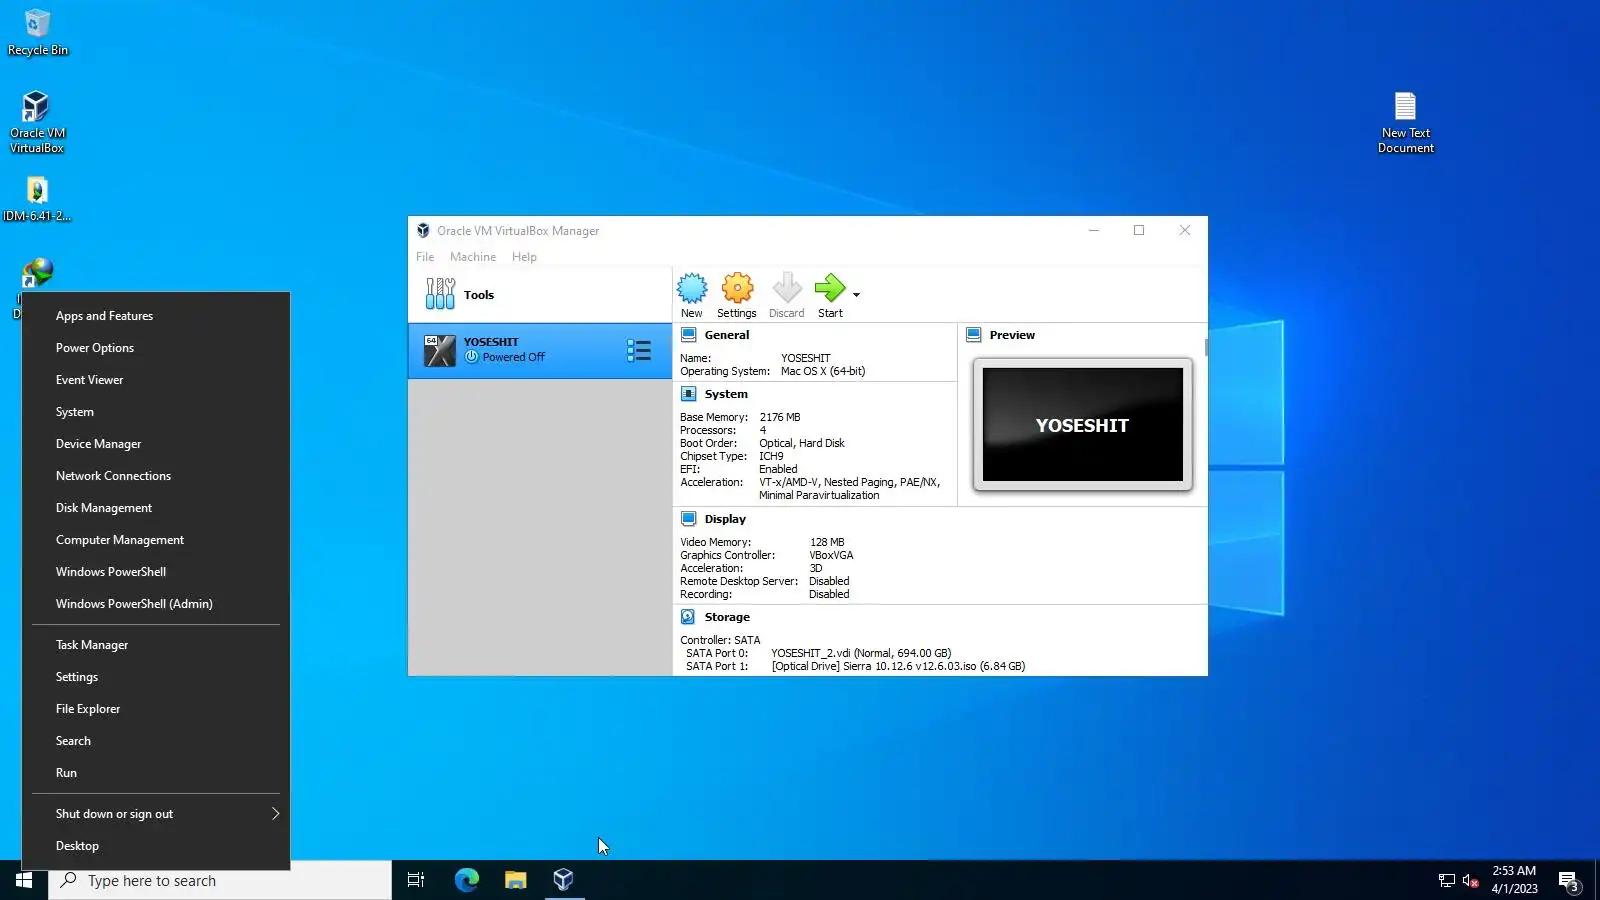Image resolution: width=1600 pixels, height=900 pixels.
Task: Click the YOSESHIT preview thumbnail
Action: (x=1083, y=425)
